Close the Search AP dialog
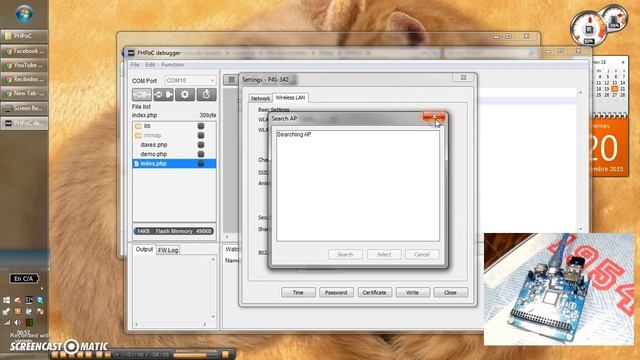The width and height of the screenshot is (640, 360). [x=434, y=117]
